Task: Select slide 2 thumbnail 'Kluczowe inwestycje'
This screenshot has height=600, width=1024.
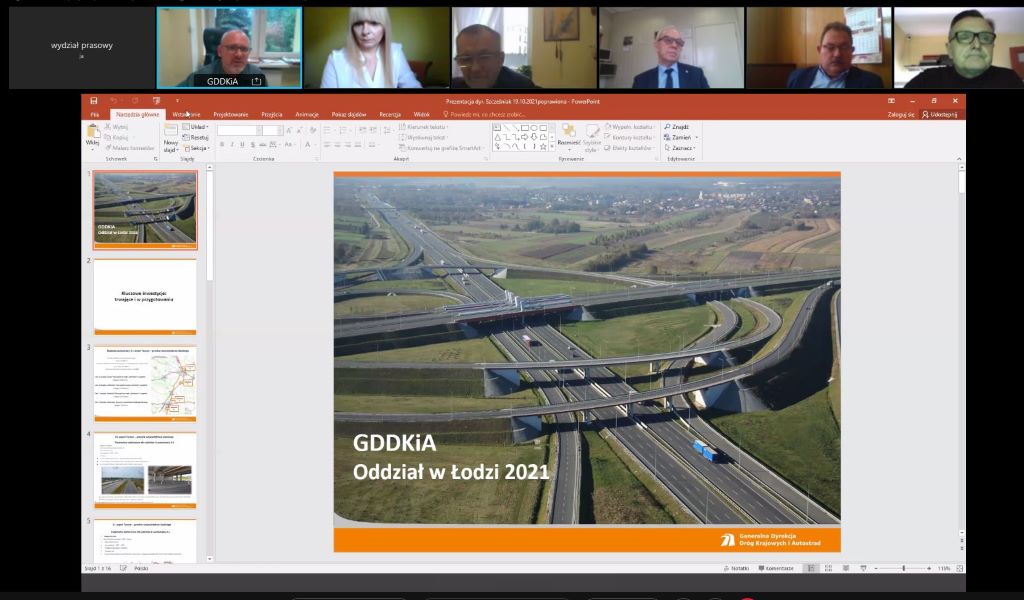Action: pos(145,296)
